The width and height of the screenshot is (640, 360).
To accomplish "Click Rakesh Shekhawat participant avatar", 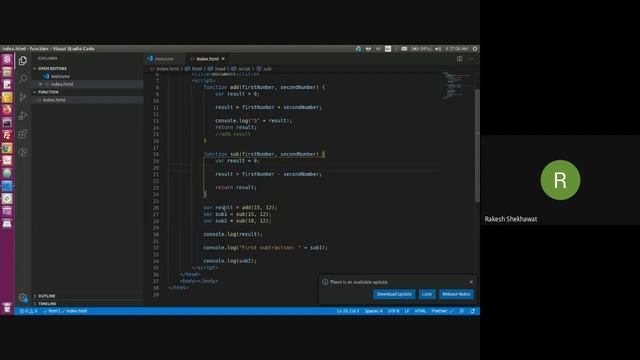I will [560, 180].
